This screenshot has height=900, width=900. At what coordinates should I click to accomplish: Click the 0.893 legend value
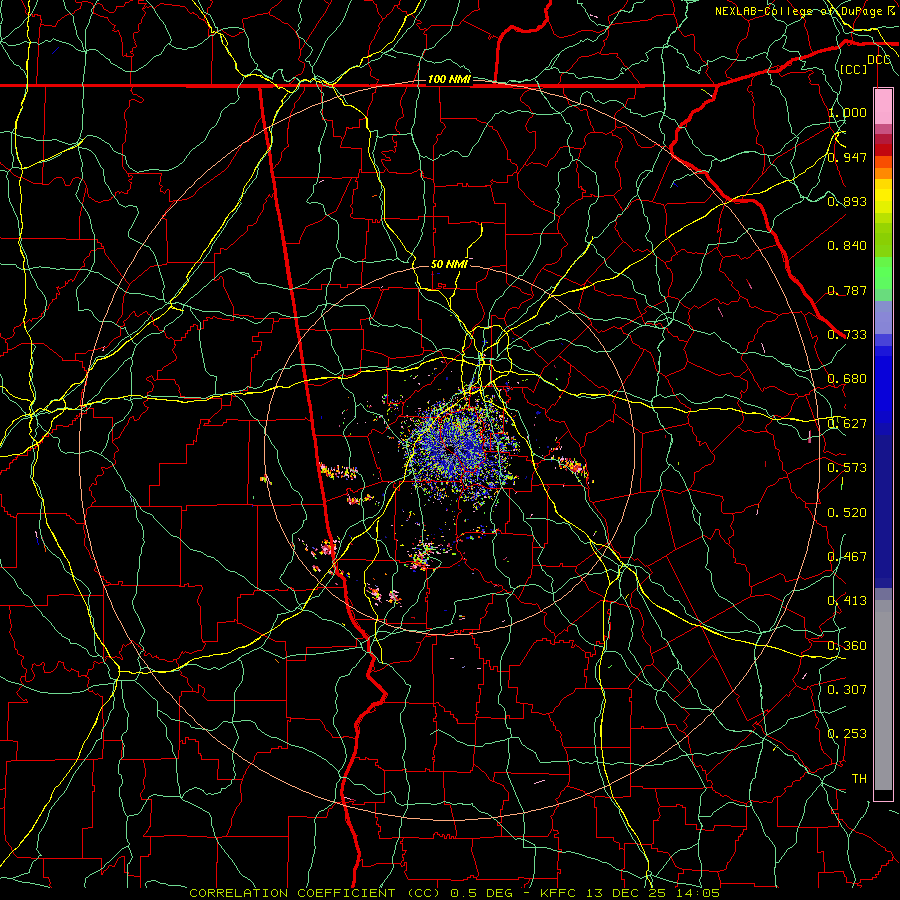pyautogui.click(x=847, y=201)
